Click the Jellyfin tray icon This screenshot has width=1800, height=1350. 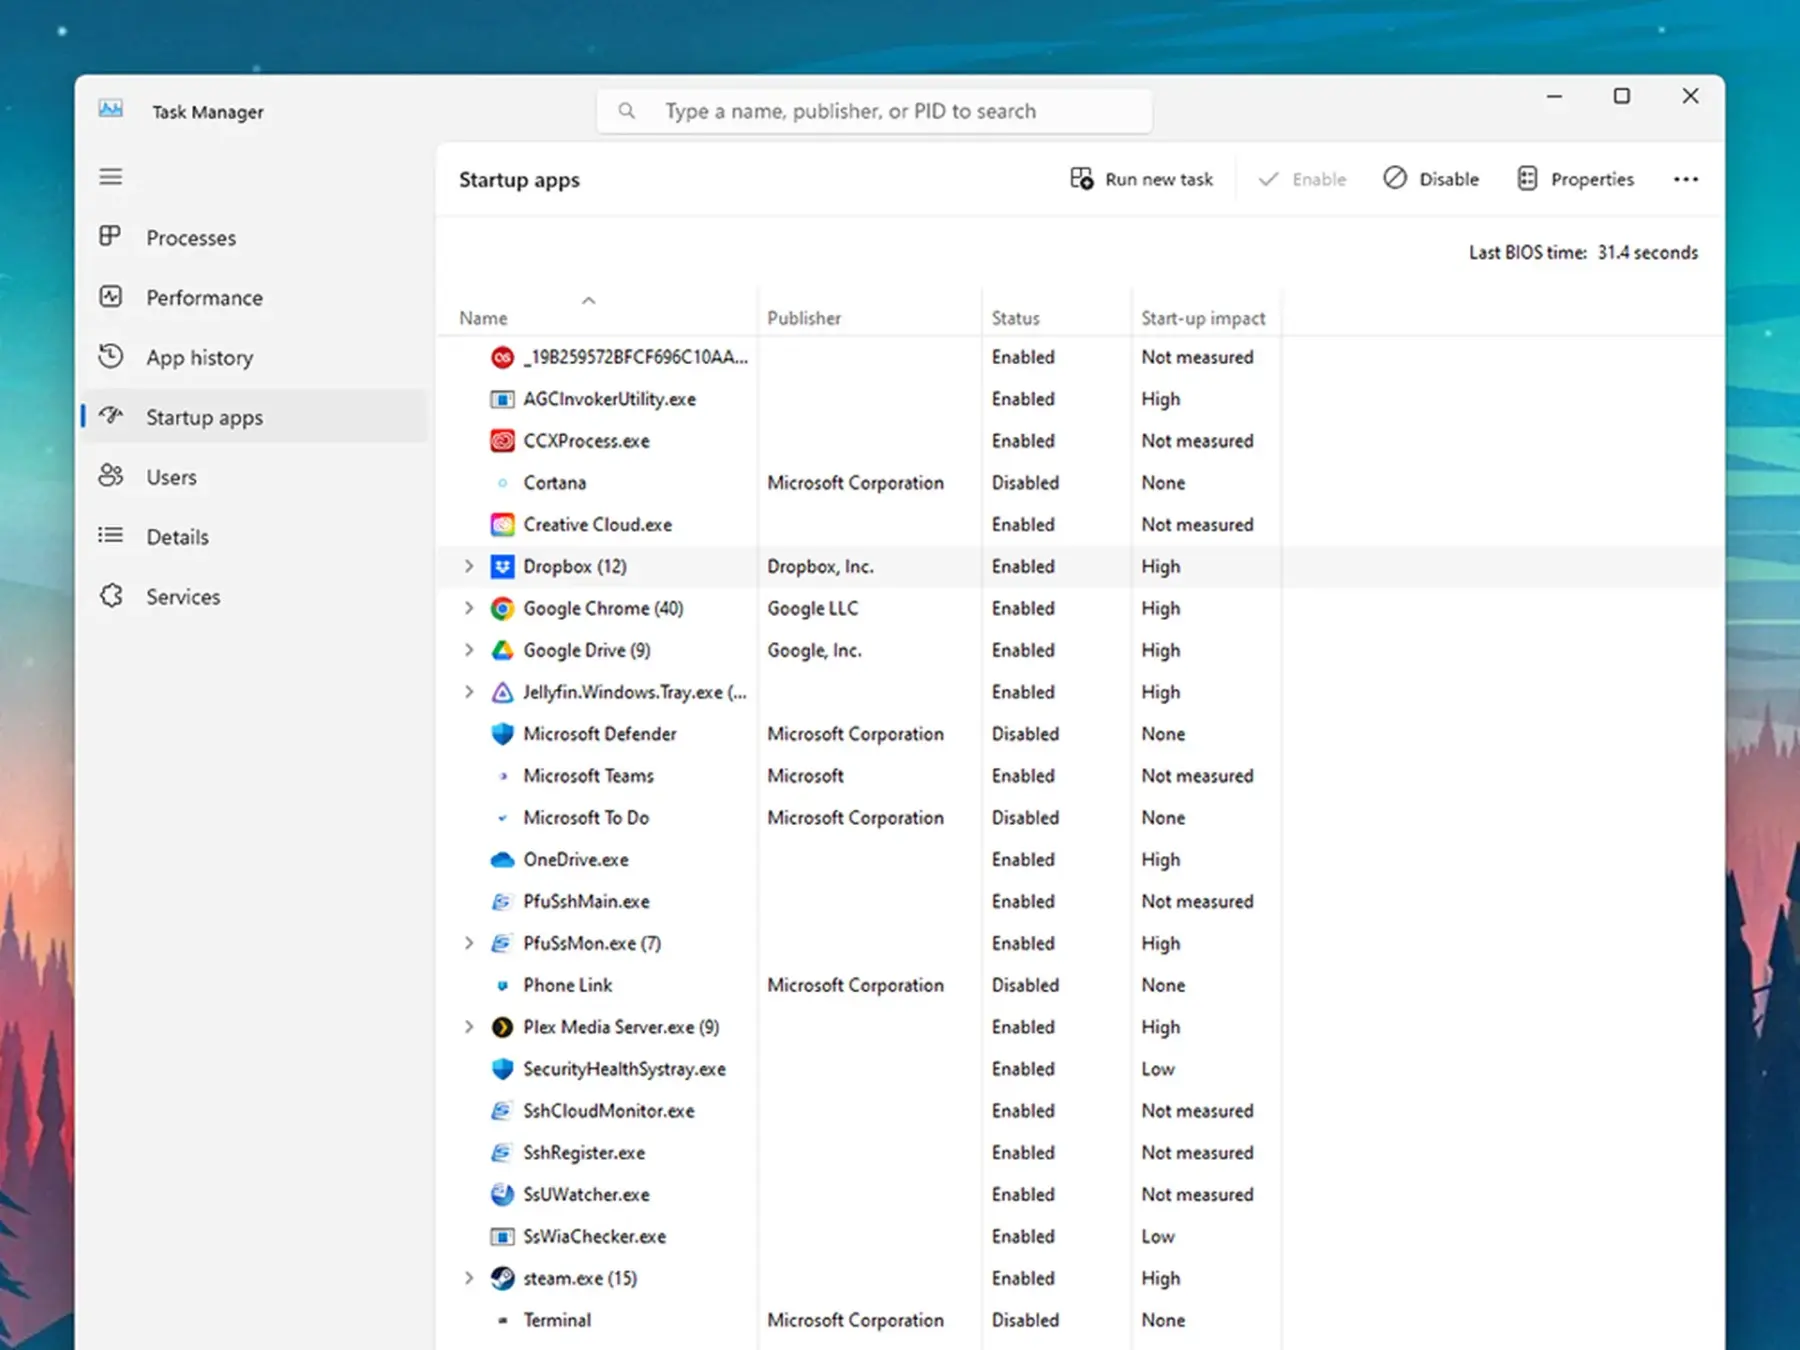(x=502, y=693)
